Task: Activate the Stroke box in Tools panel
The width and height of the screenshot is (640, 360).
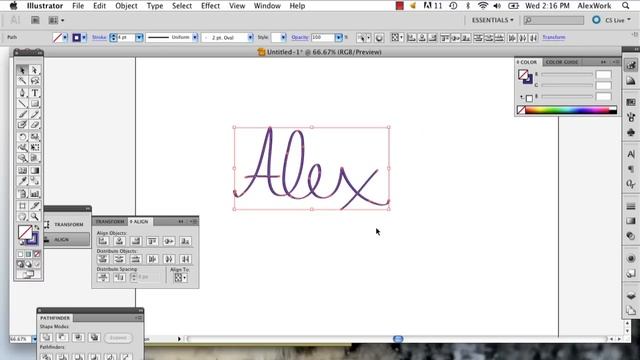Action: pyautogui.click(x=34, y=240)
